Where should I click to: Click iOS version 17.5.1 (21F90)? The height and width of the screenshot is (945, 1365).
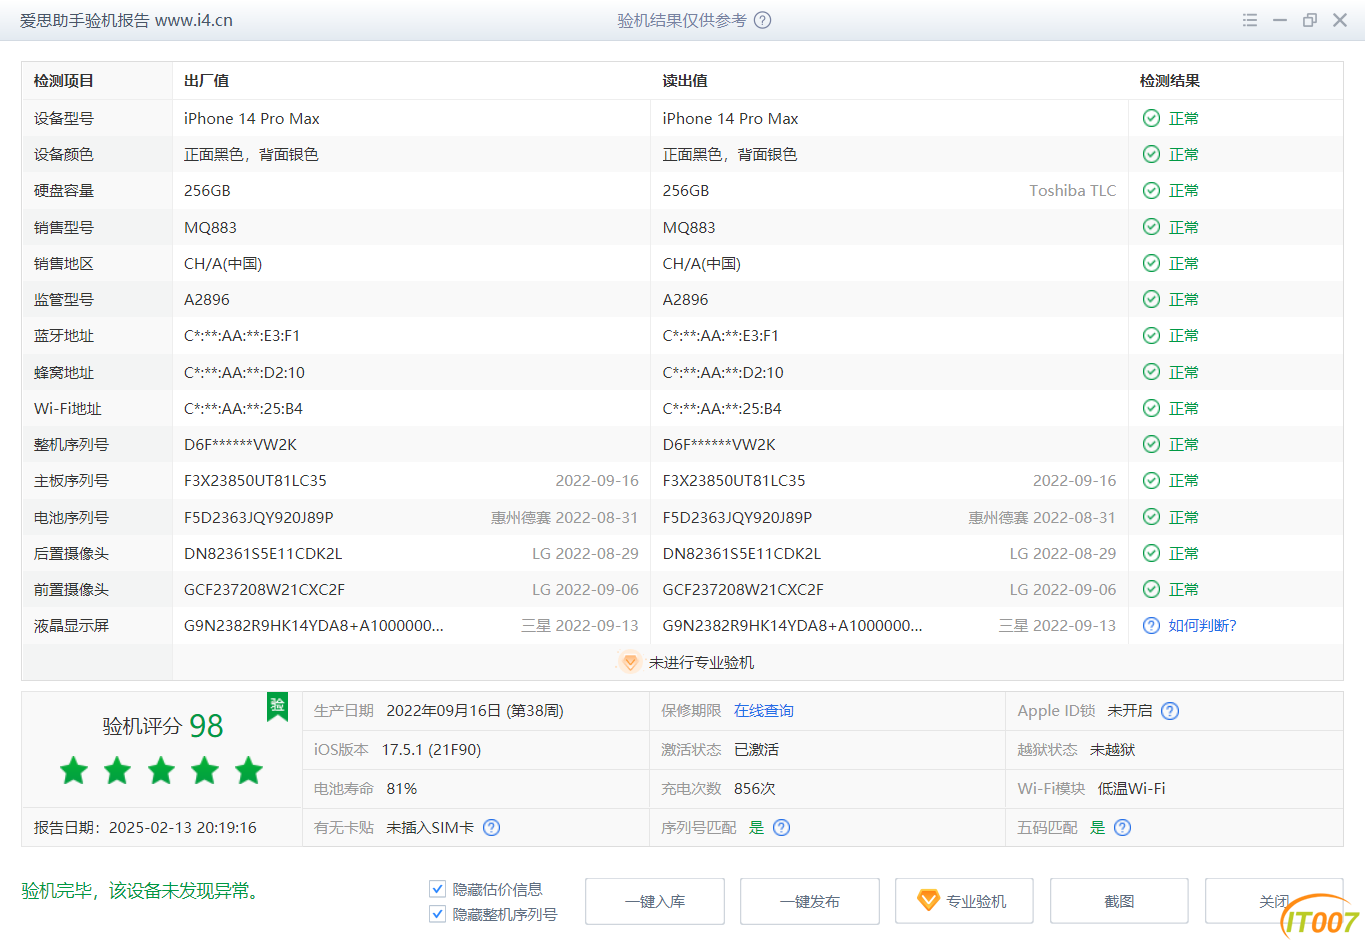pyautogui.click(x=431, y=750)
